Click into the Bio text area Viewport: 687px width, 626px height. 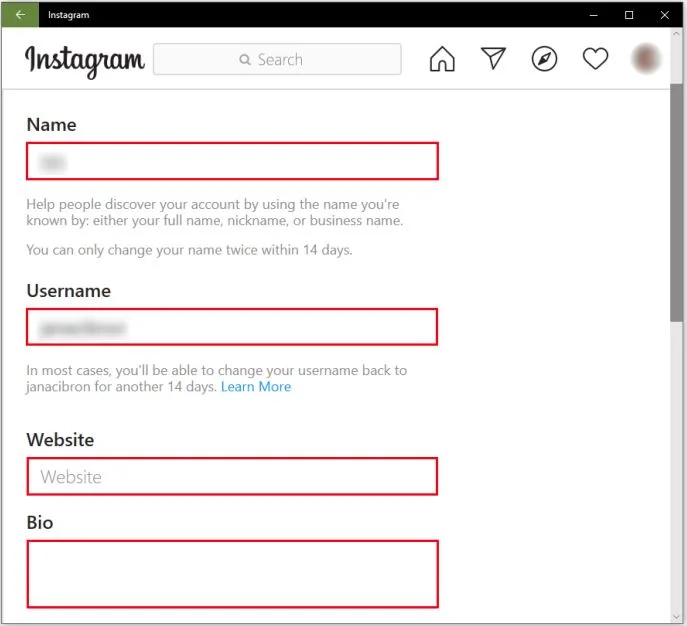click(232, 574)
